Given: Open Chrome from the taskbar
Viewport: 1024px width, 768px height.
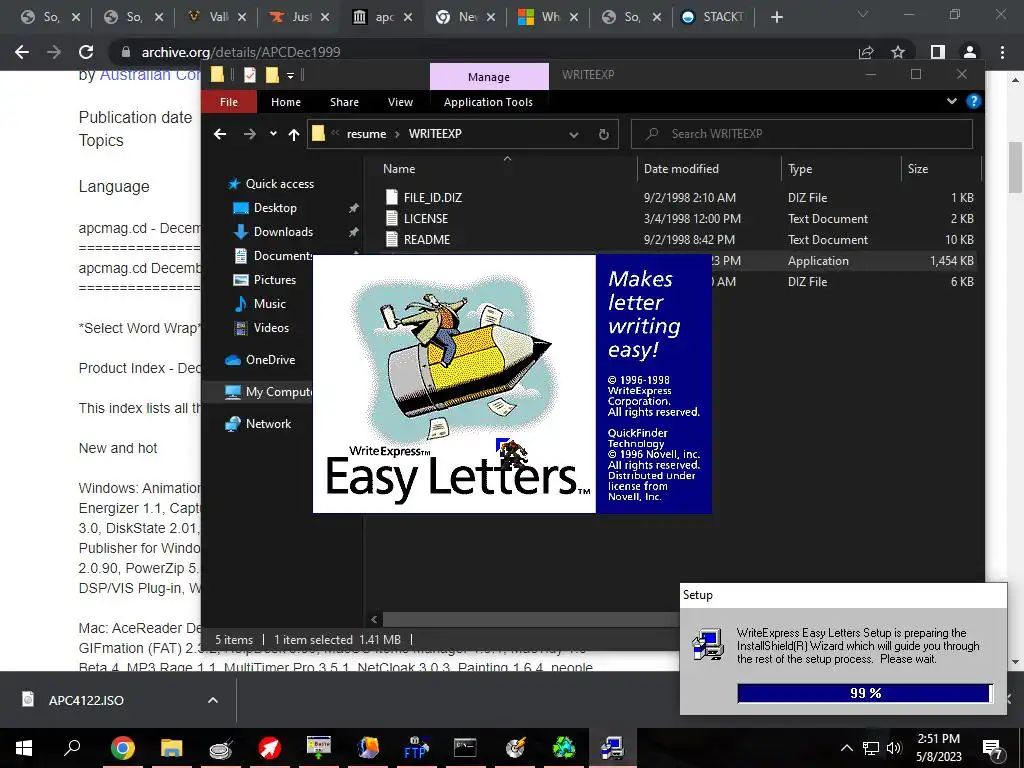Looking at the screenshot, I should pyautogui.click(x=122, y=748).
